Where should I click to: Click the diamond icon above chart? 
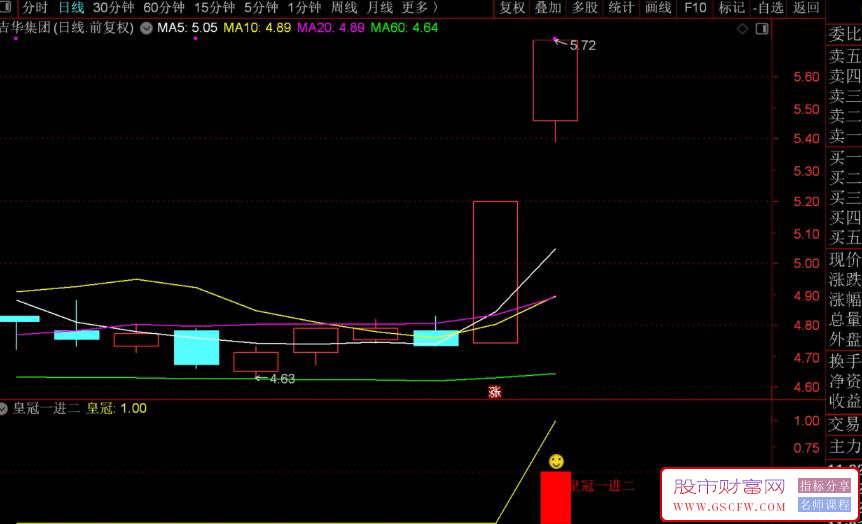[x=742, y=29]
